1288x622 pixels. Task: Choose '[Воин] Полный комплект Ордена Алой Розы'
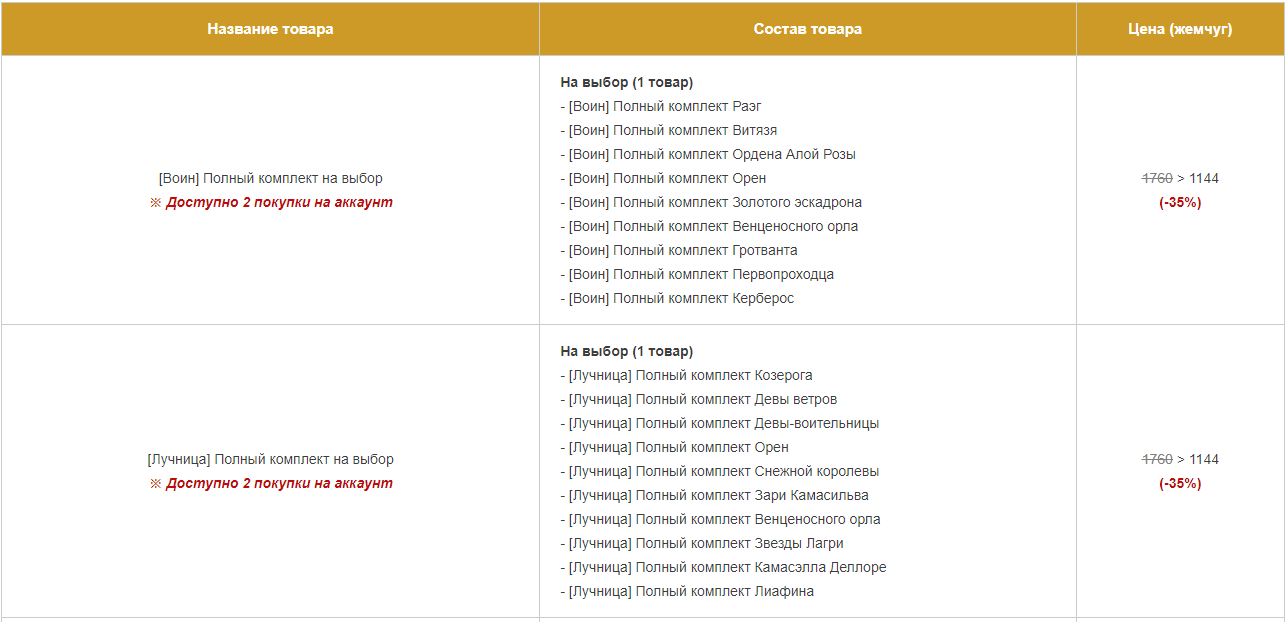coord(708,154)
